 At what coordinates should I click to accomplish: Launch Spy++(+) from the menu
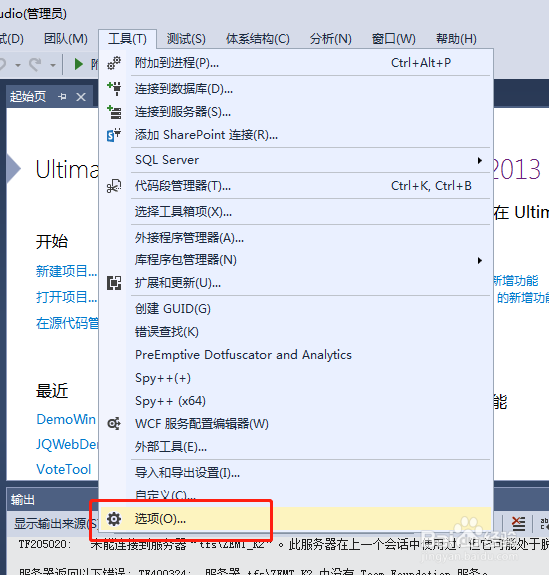296,378
